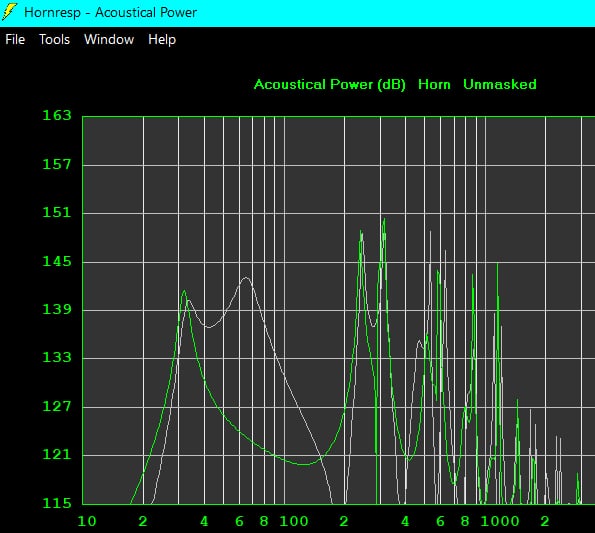Open the Help menu

(x=162, y=39)
